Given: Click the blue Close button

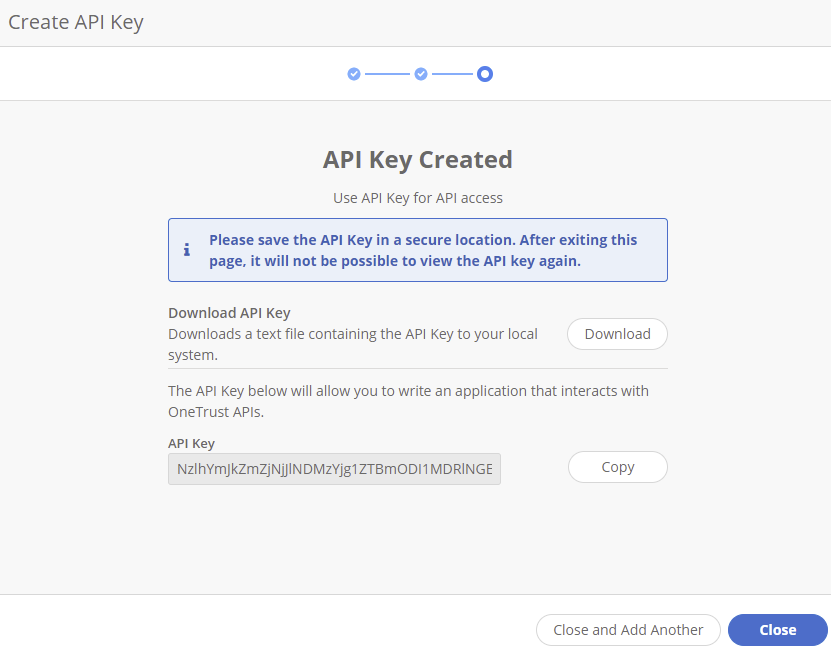Looking at the screenshot, I should click(777, 630).
